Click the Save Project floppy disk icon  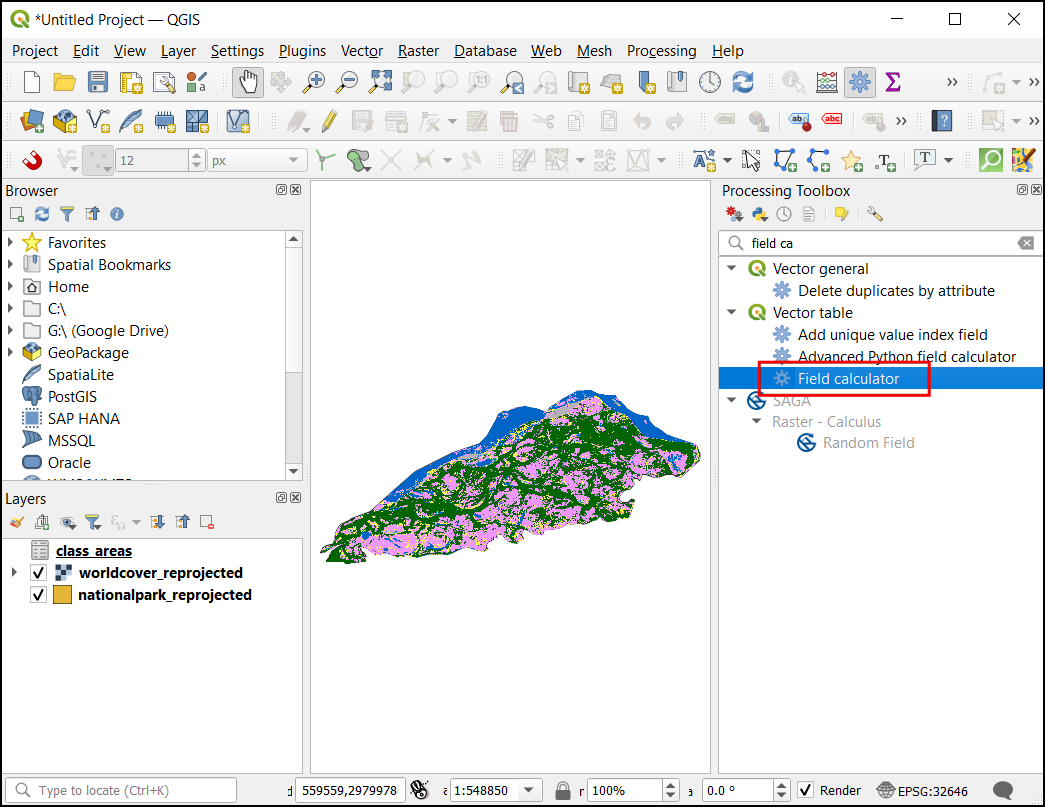coord(98,82)
